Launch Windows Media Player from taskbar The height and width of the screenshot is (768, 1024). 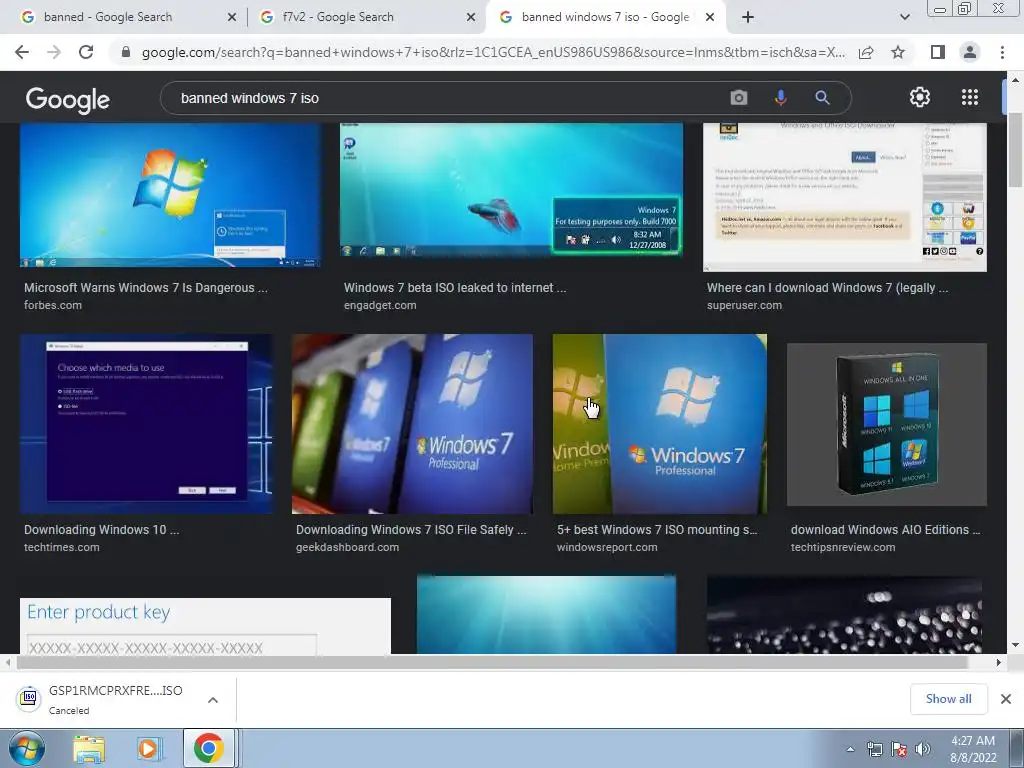[148, 749]
